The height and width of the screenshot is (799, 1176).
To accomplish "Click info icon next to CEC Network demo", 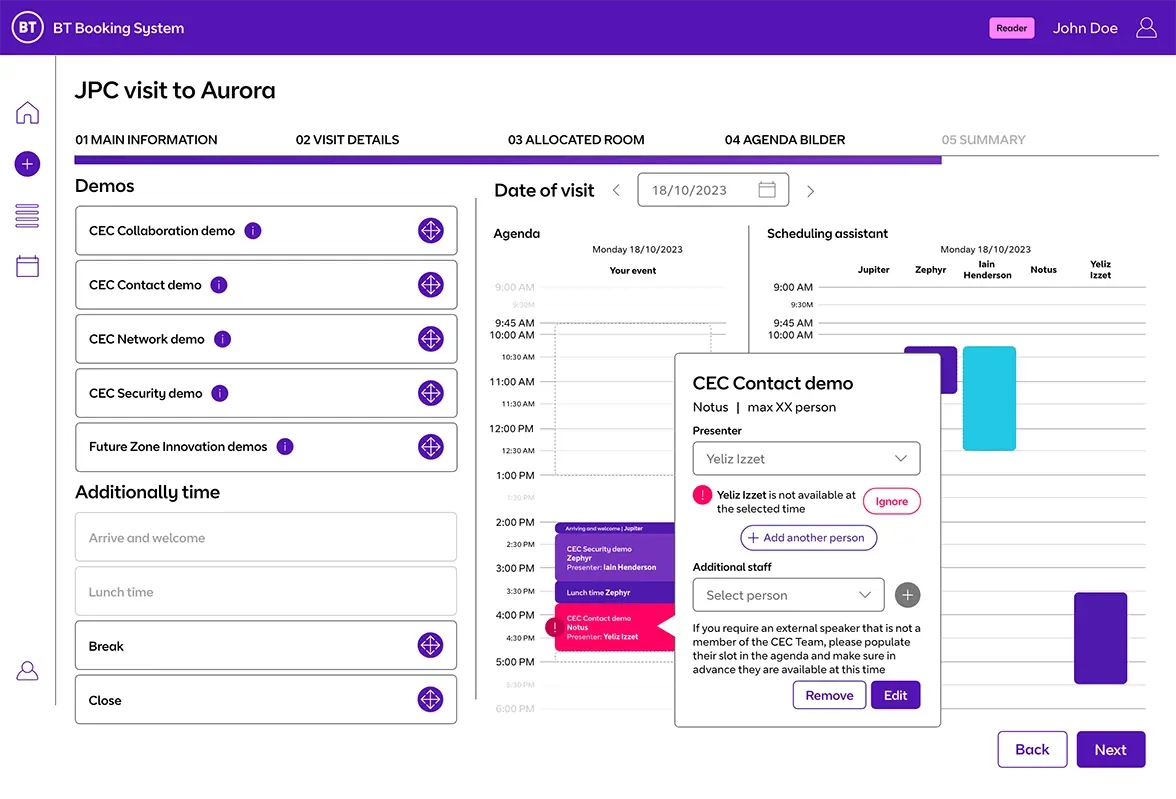I will 223,339.
